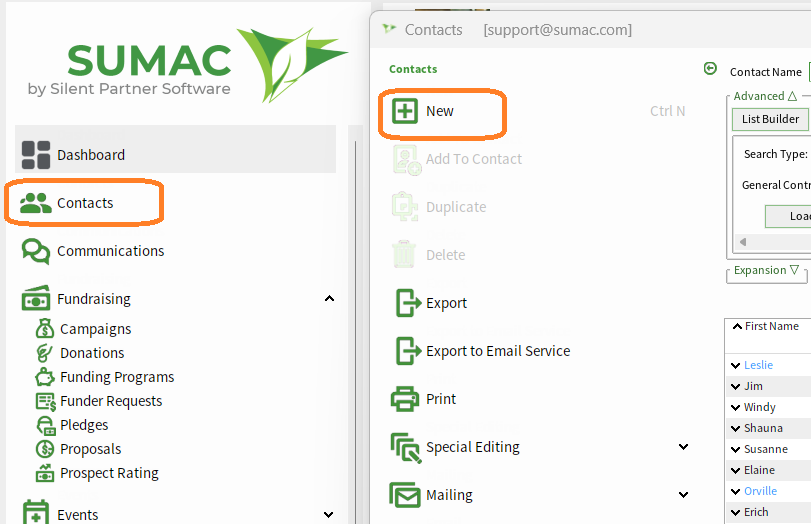The width and height of the screenshot is (811, 524).
Task: Click the Duplicate icon
Action: [x=405, y=207]
